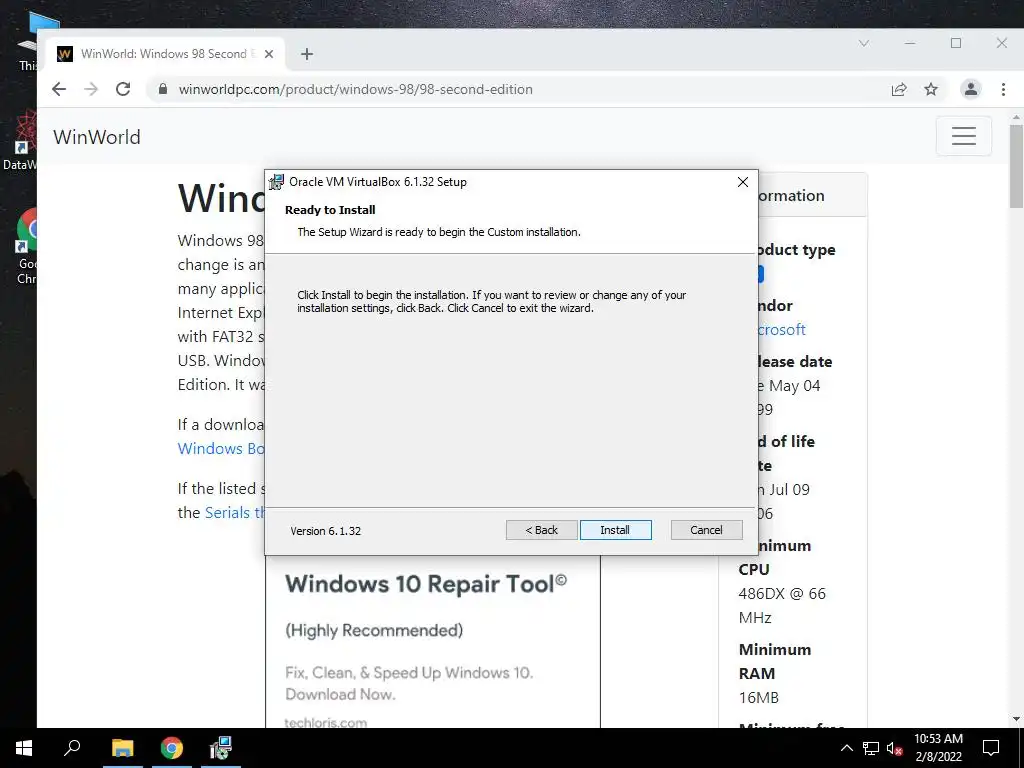
Task: Minimize the Chrome window
Action: [x=910, y=43]
